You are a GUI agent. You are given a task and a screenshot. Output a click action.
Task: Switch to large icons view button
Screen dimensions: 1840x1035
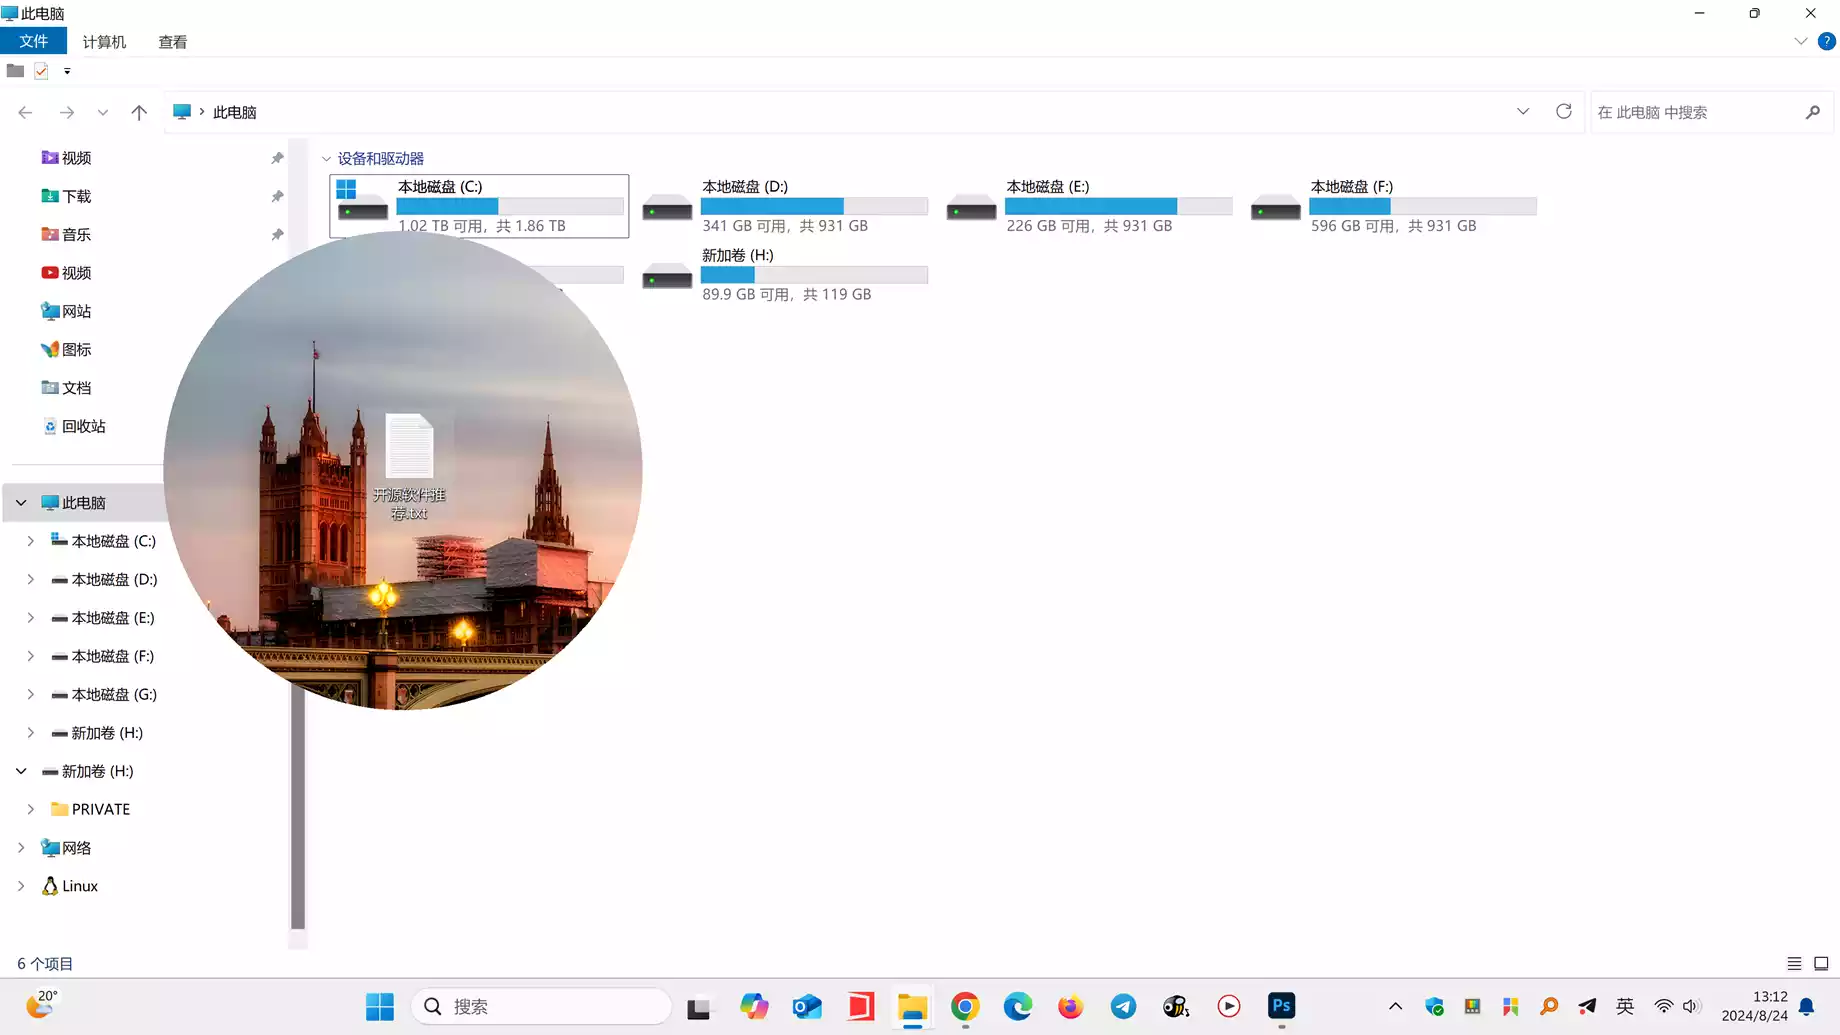tap(1821, 963)
